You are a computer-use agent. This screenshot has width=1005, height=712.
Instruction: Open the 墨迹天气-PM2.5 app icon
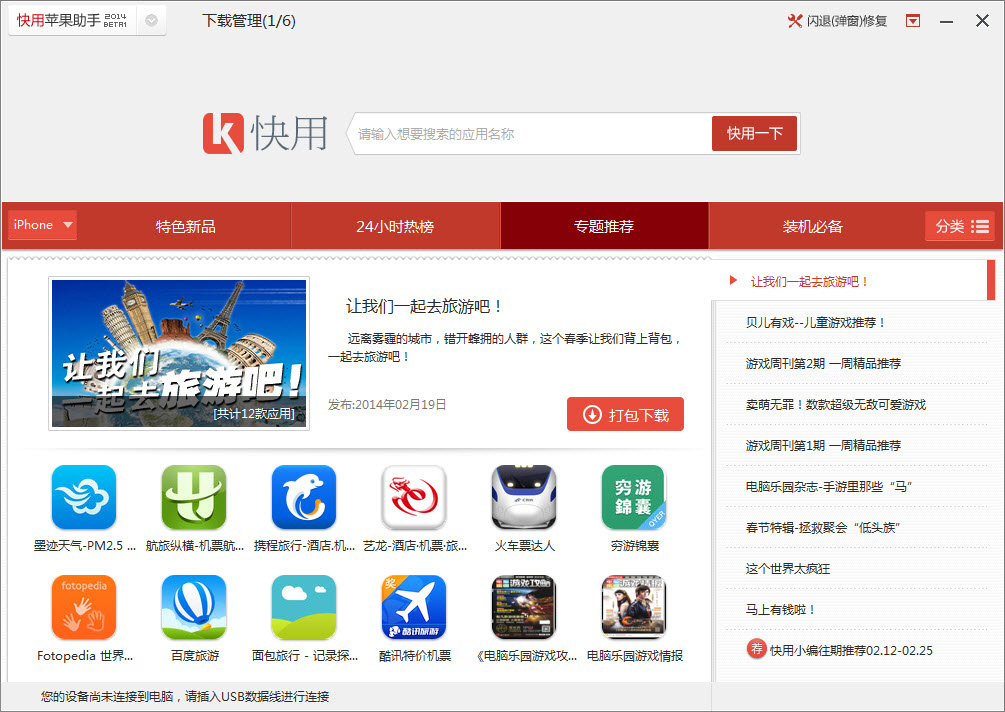pyautogui.click(x=84, y=497)
